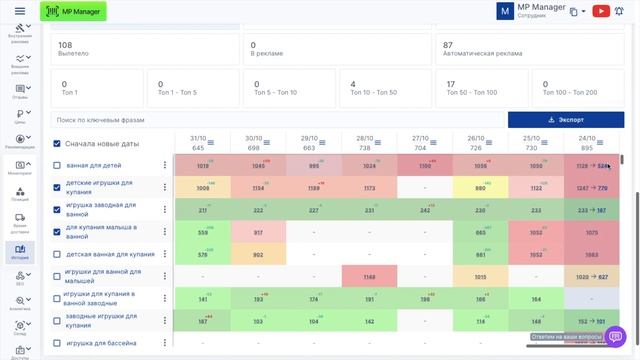Open the support chat bubble

[616, 337]
